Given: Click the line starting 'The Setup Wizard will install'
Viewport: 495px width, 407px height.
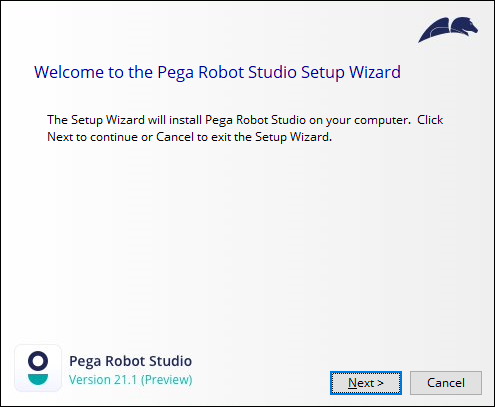Looking at the screenshot, I should tap(245, 120).
